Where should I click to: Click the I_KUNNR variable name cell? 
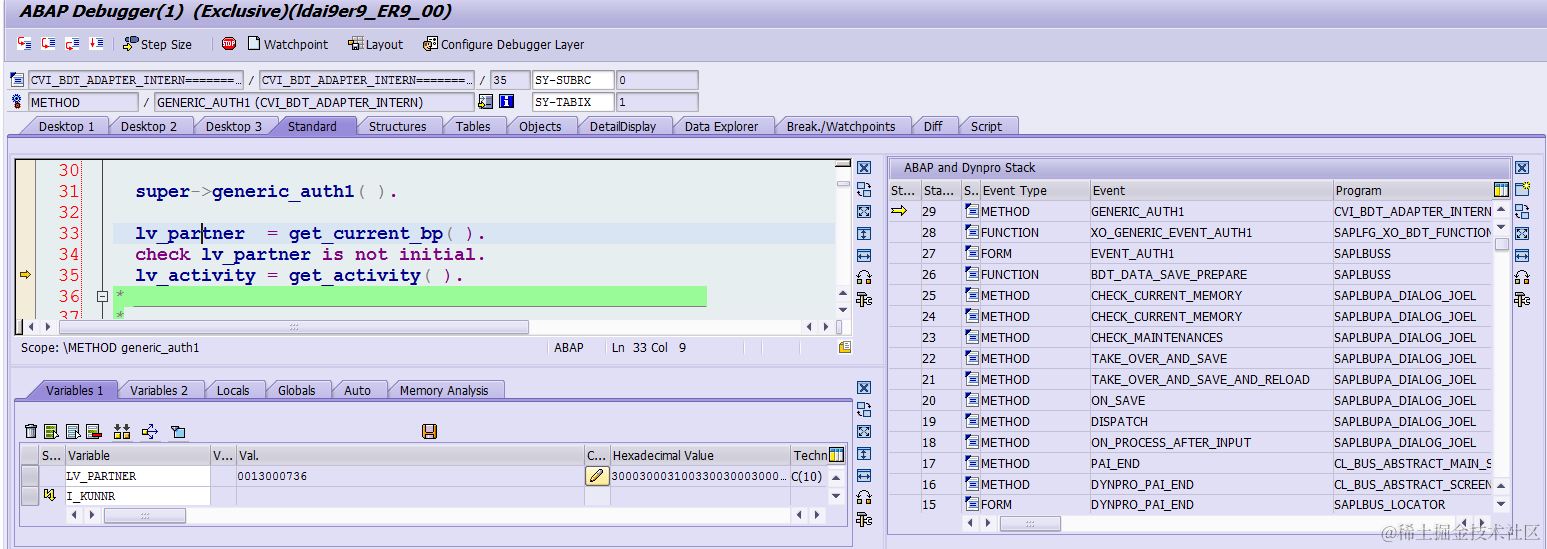[138, 496]
